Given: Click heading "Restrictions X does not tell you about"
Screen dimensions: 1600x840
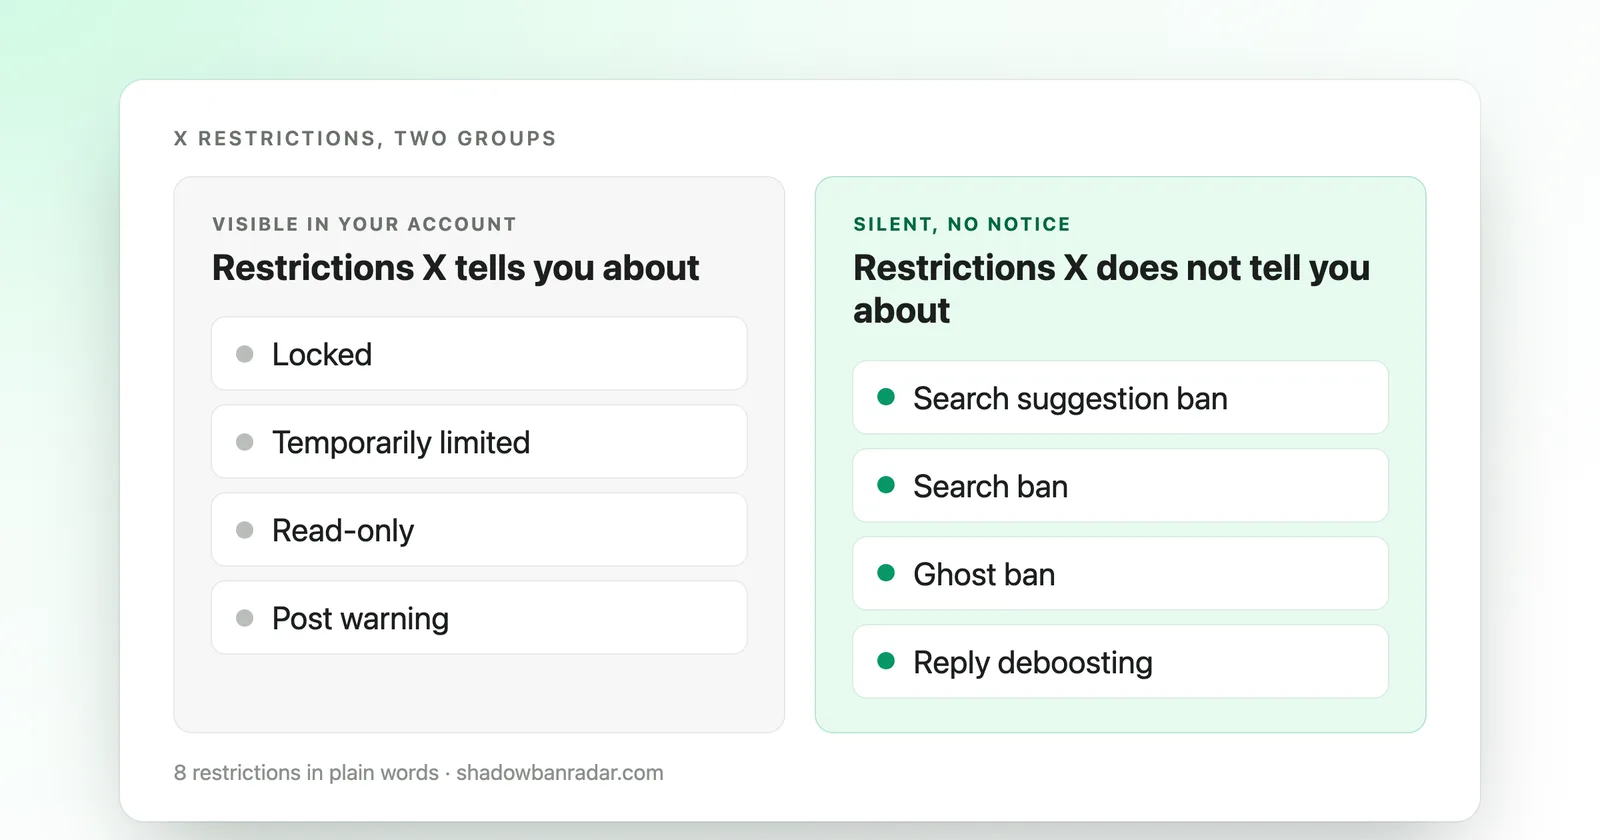Looking at the screenshot, I should pyautogui.click(x=1111, y=289).
